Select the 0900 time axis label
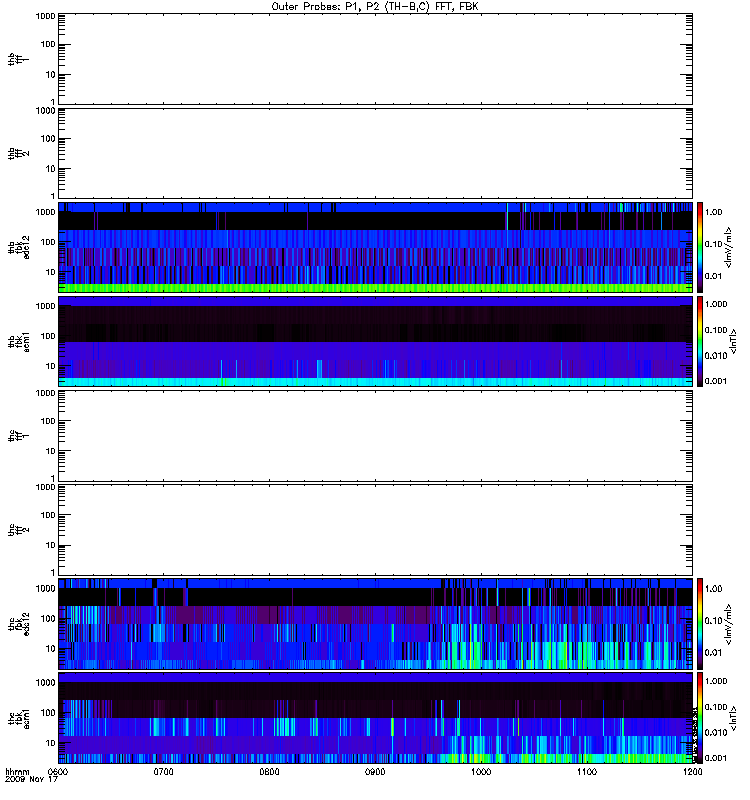Image resolution: width=750 pixels, height=800 pixels. coord(375,772)
